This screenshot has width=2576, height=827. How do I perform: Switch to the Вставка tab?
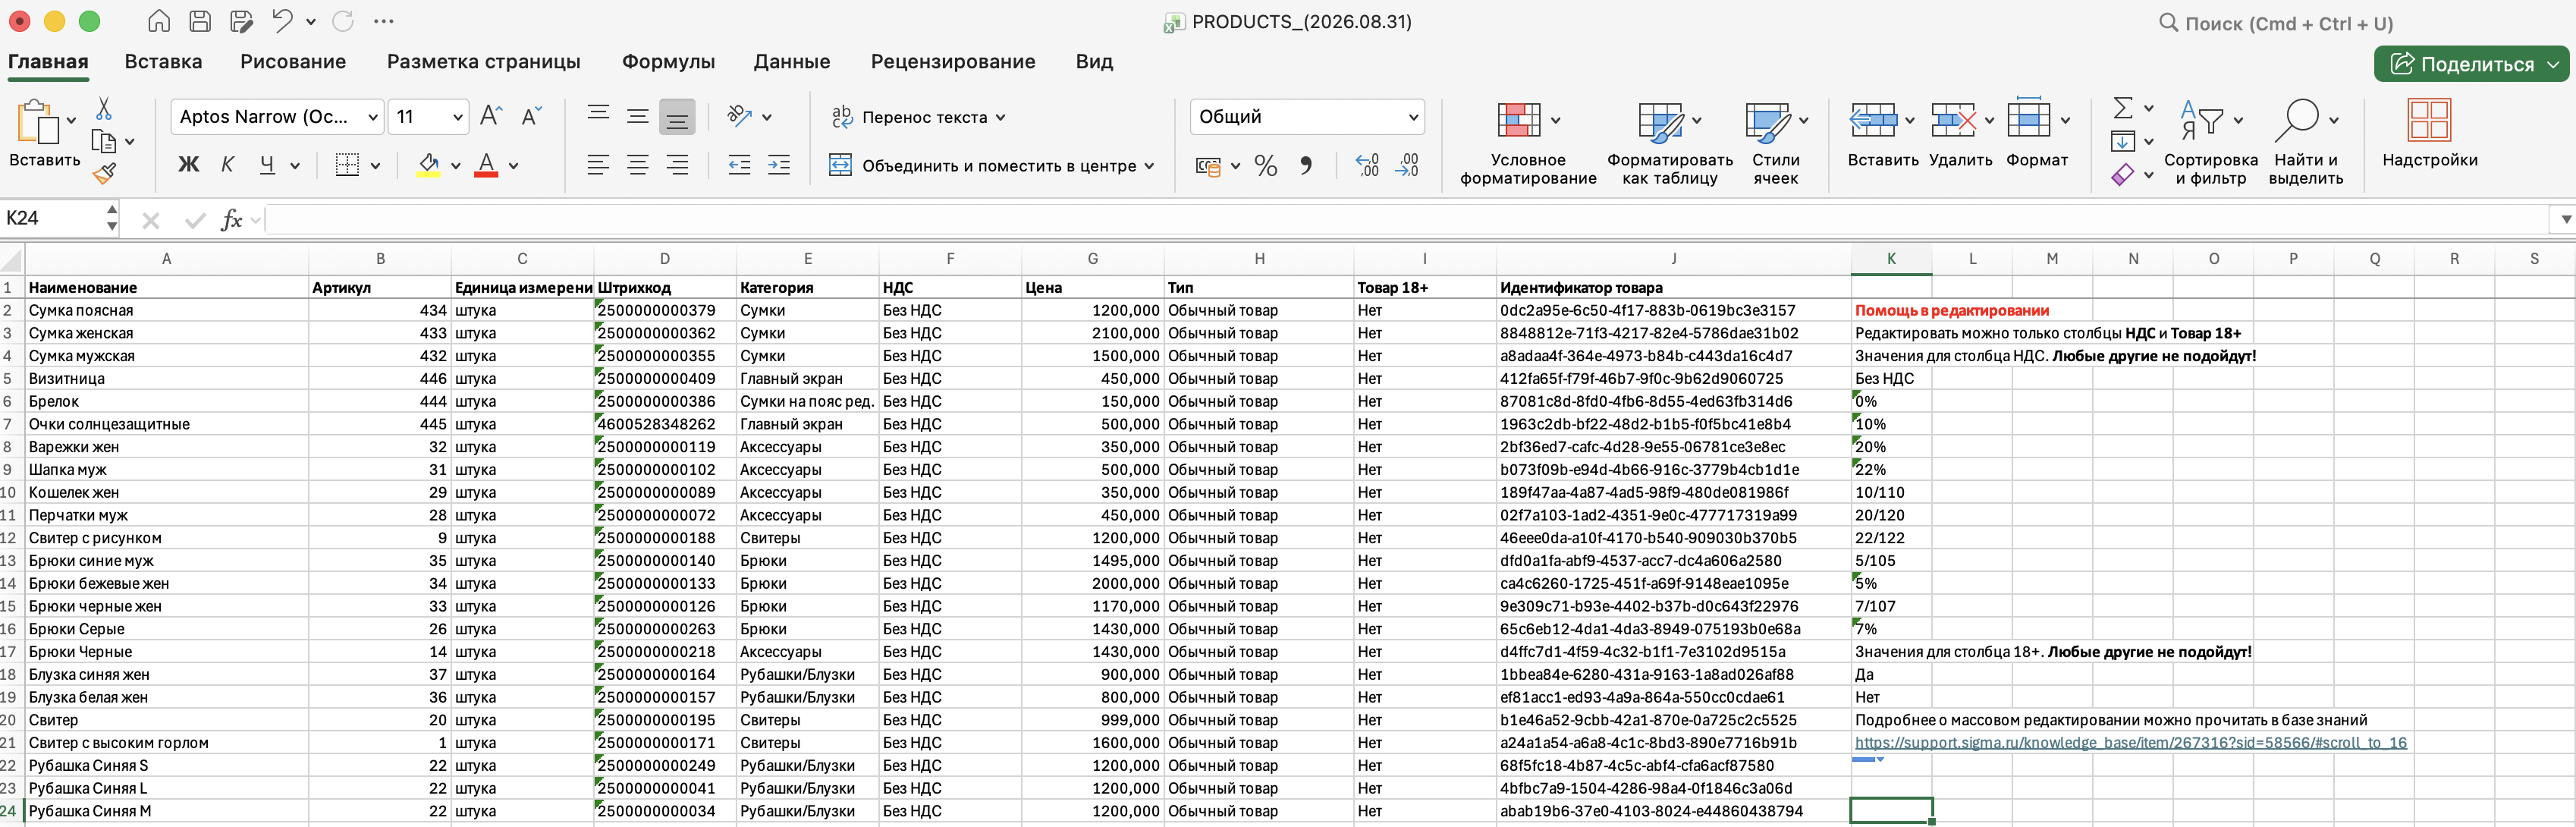click(x=163, y=62)
